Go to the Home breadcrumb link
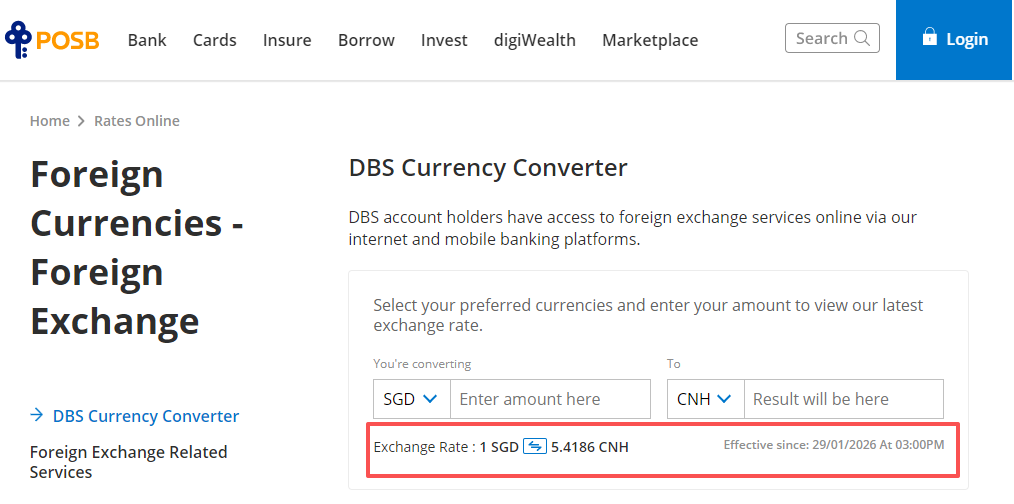The height and width of the screenshot is (504, 1014). 50,121
